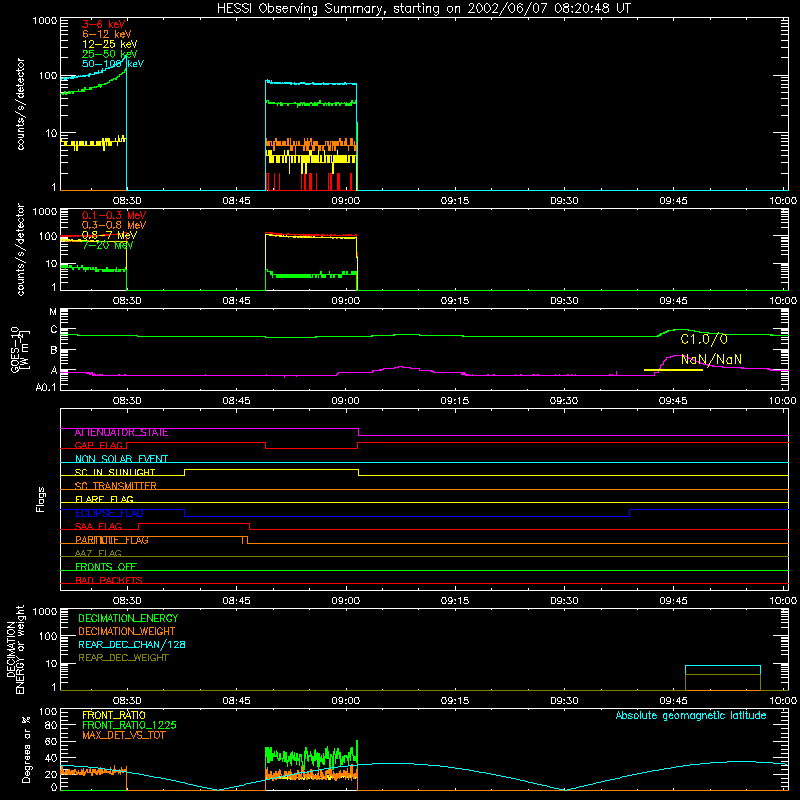Click the FRONT_RATIO legend label
Image resolution: width=800 pixels, height=800 pixels.
[x=114, y=715]
